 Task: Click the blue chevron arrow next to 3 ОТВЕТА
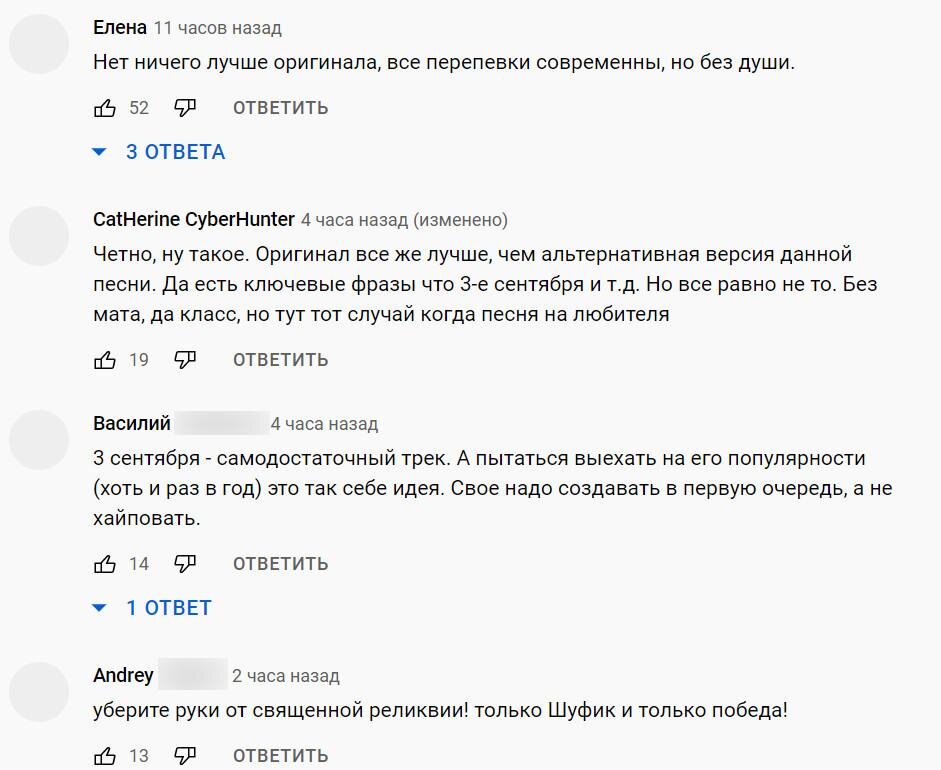[x=98, y=151]
